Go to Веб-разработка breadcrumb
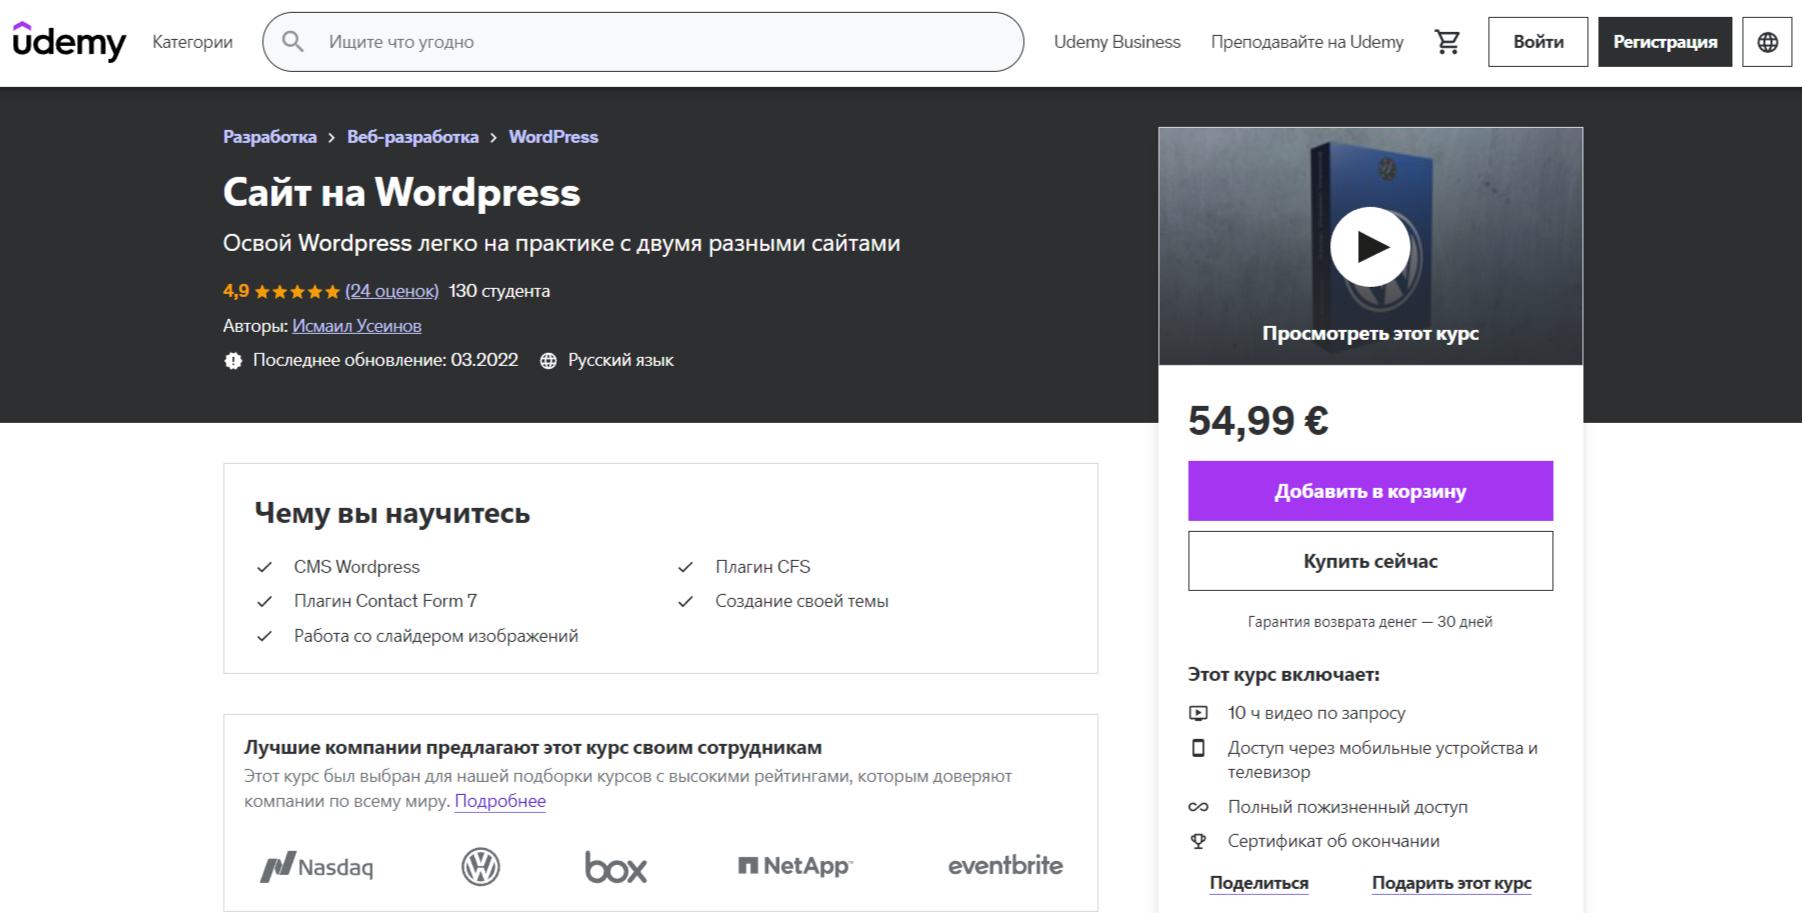The height and width of the screenshot is (913, 1802). tap(412, 137)
